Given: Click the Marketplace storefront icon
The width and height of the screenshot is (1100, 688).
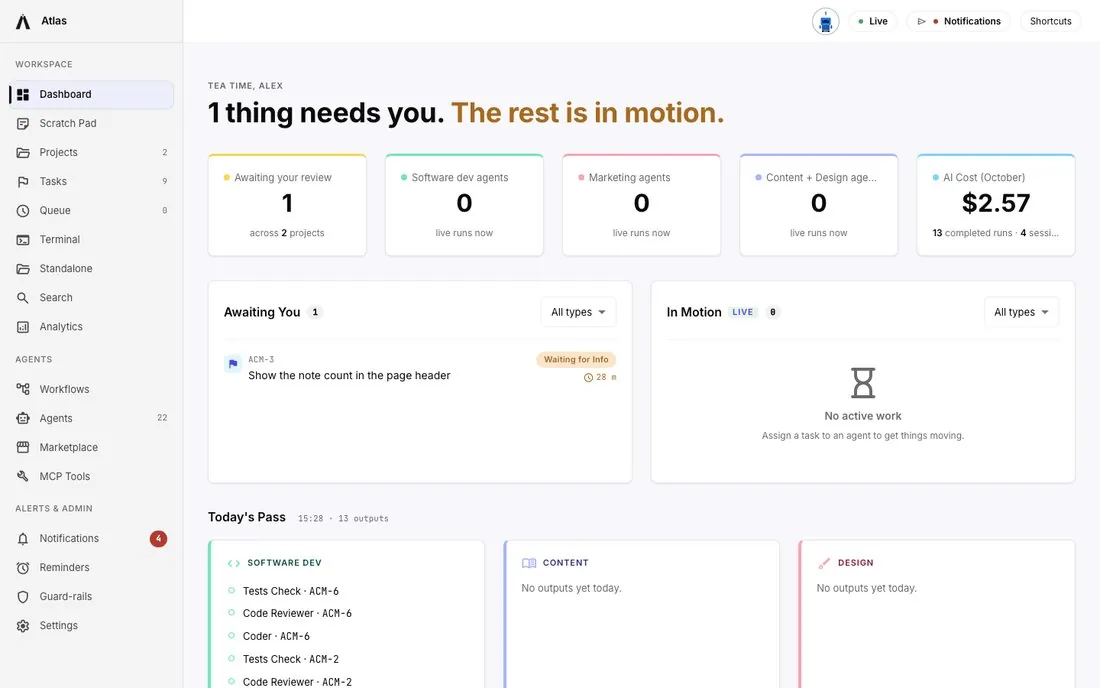Looking at the screenshot, I should click(23, 447).
